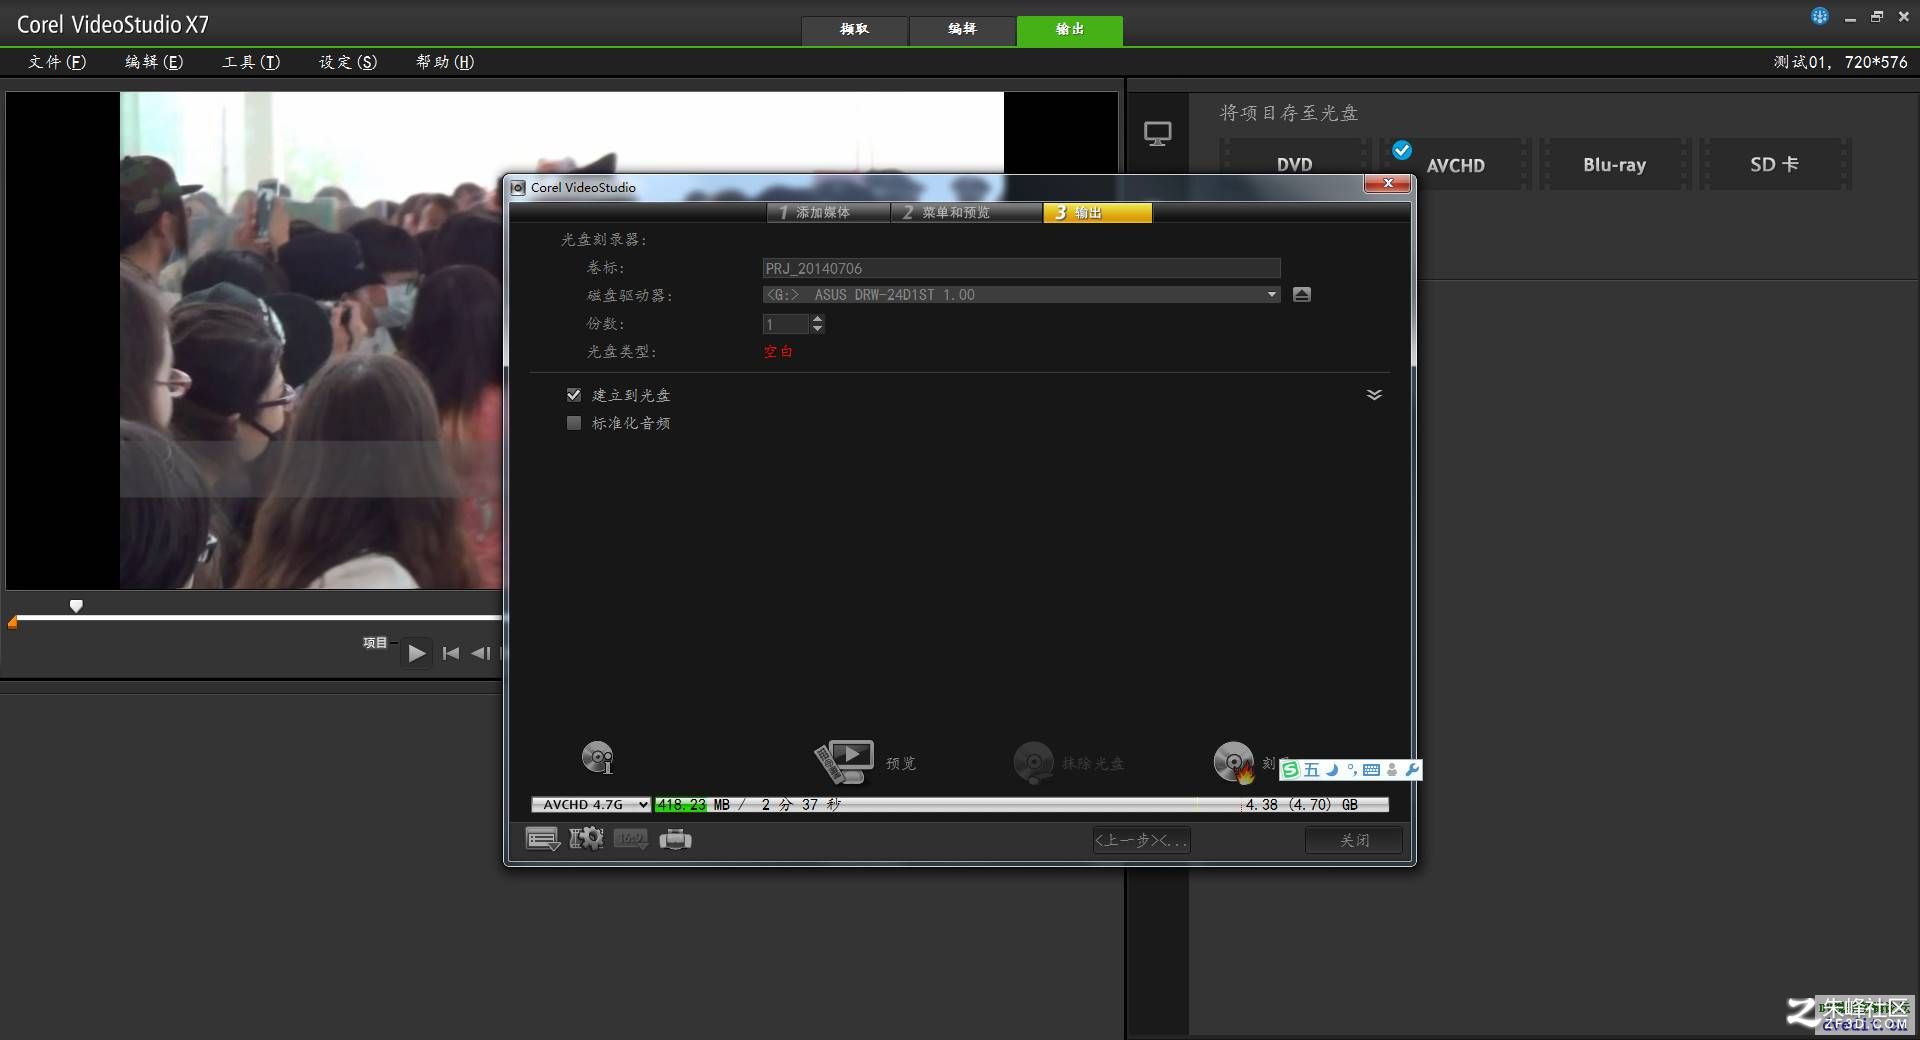Click the computer output category icon

tap(1157, 133)
